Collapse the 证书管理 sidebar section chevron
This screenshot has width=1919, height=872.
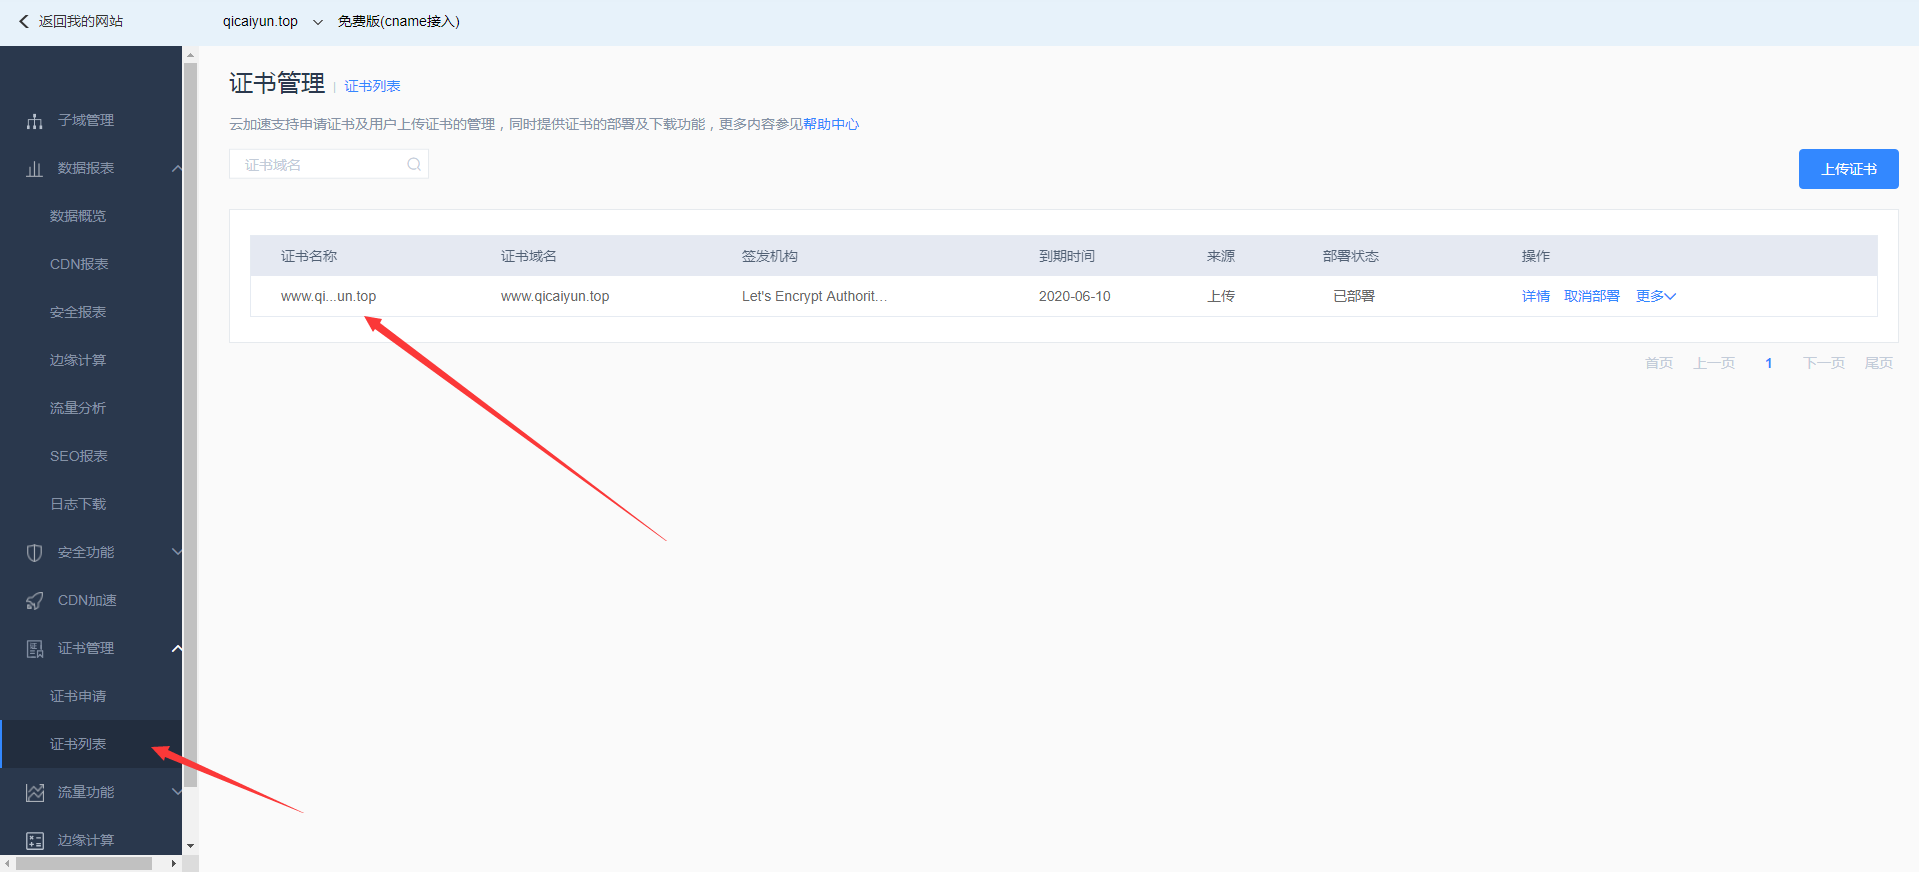point(177,649)
